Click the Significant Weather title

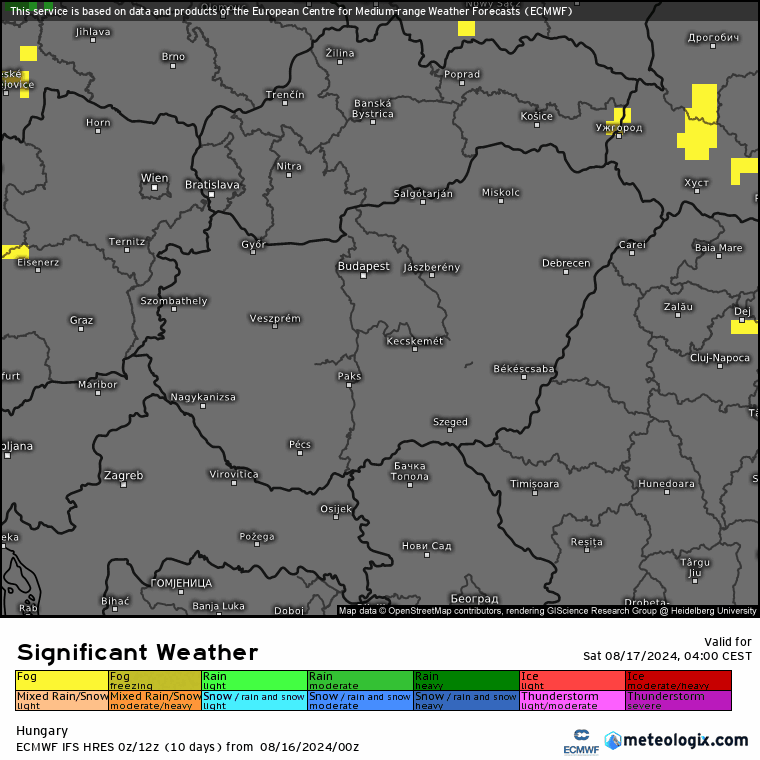(x=137, y=653)
